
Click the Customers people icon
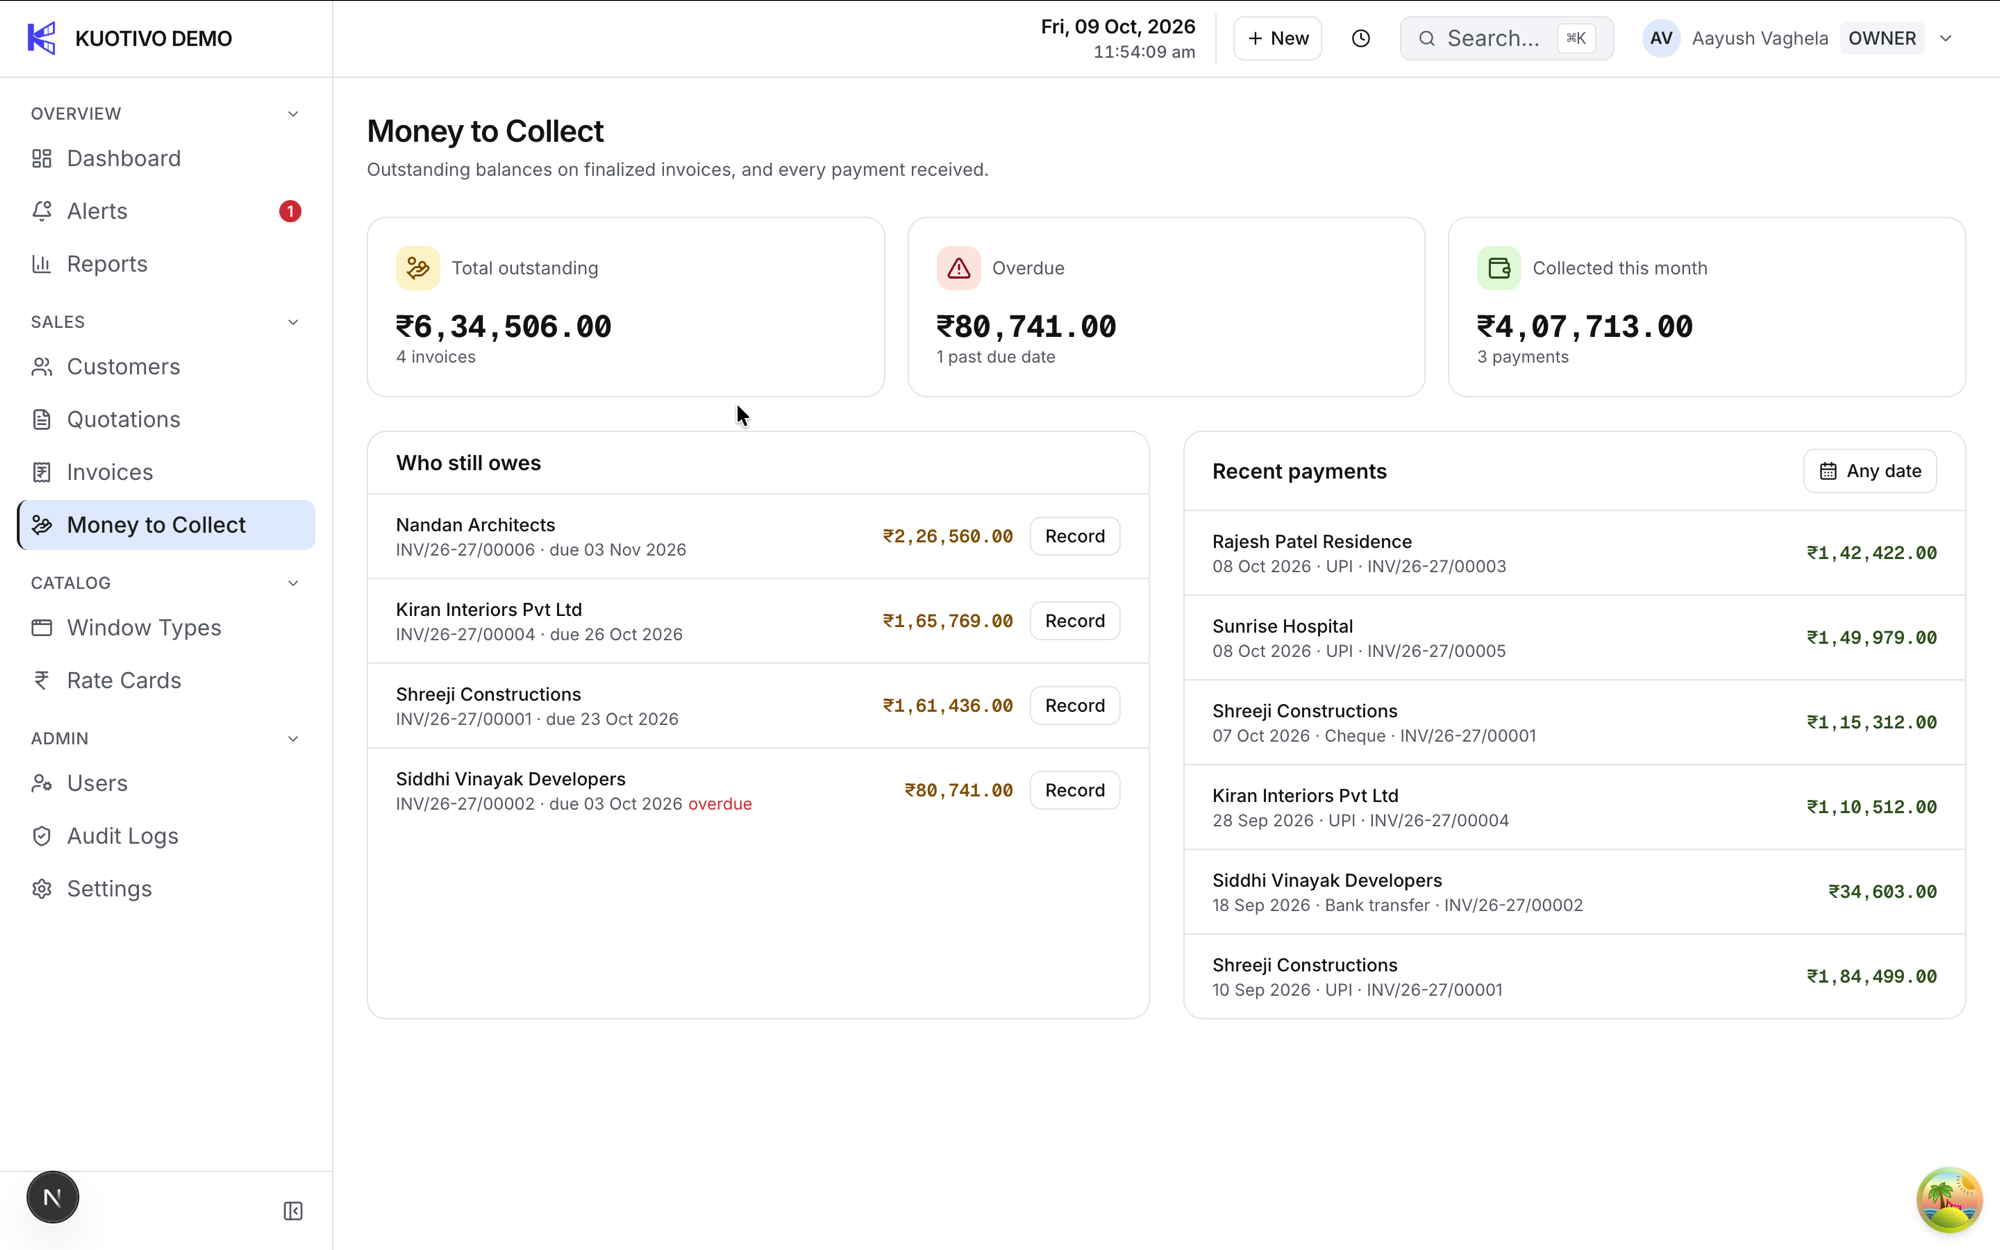tap(42, 367)
